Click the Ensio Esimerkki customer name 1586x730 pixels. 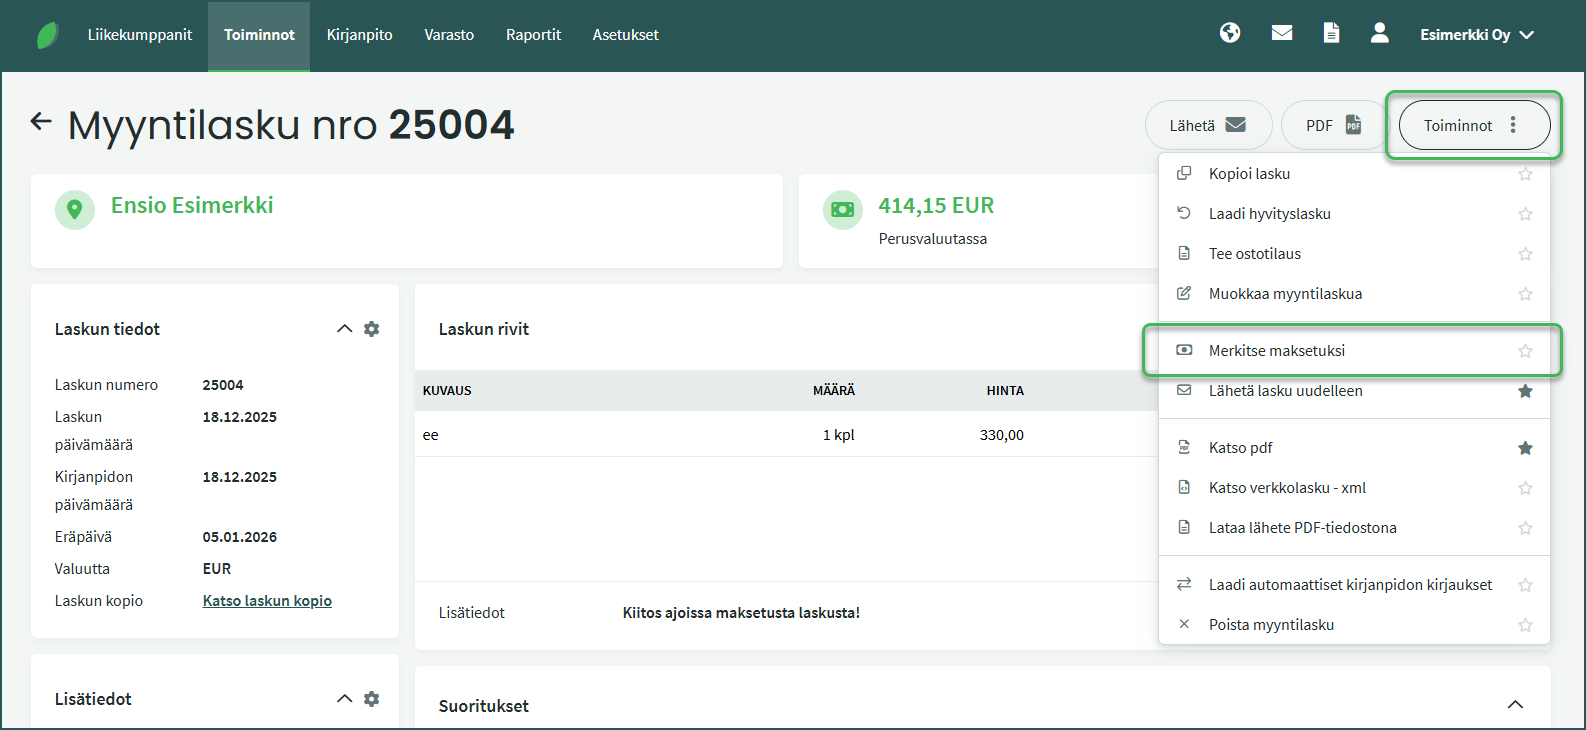pos(192,206)
